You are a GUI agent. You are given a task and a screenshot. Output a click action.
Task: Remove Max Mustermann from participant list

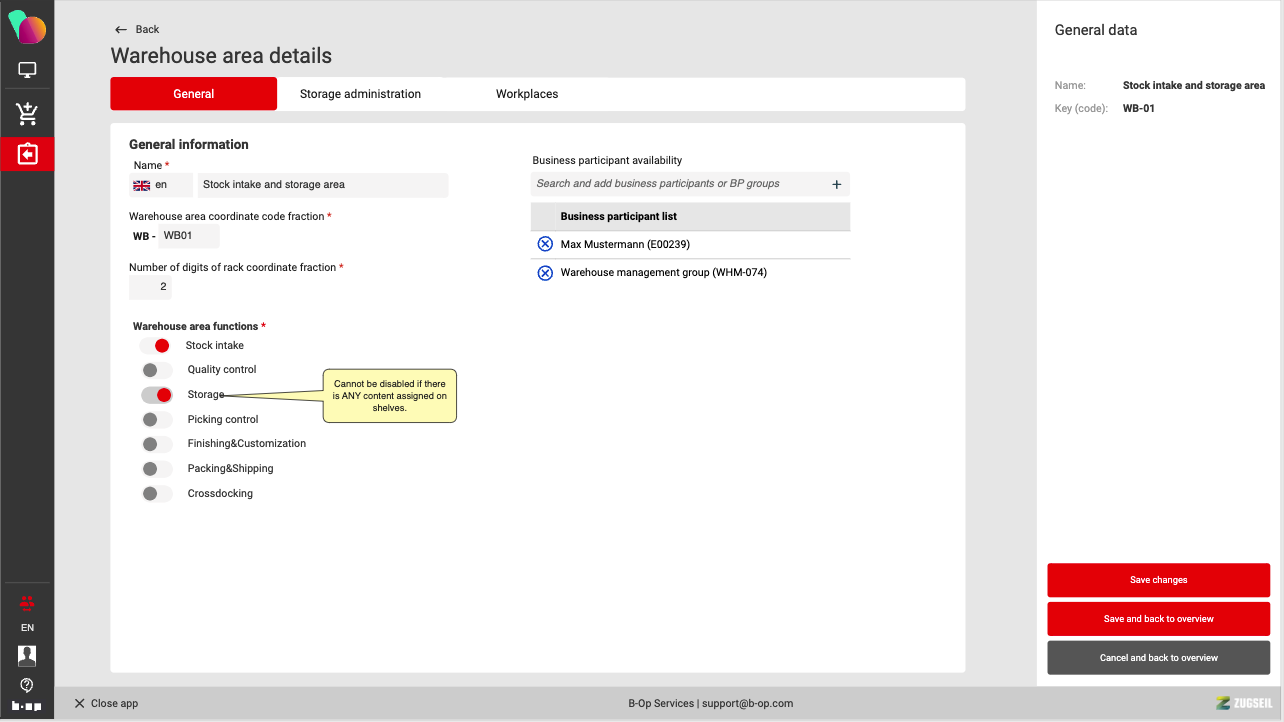(545, 244)
